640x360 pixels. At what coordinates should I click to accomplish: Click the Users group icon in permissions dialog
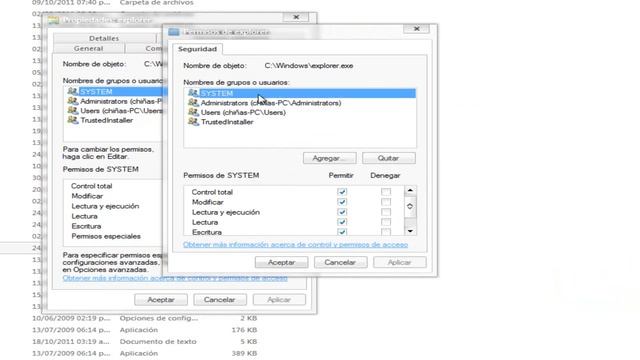click(193, 112)
